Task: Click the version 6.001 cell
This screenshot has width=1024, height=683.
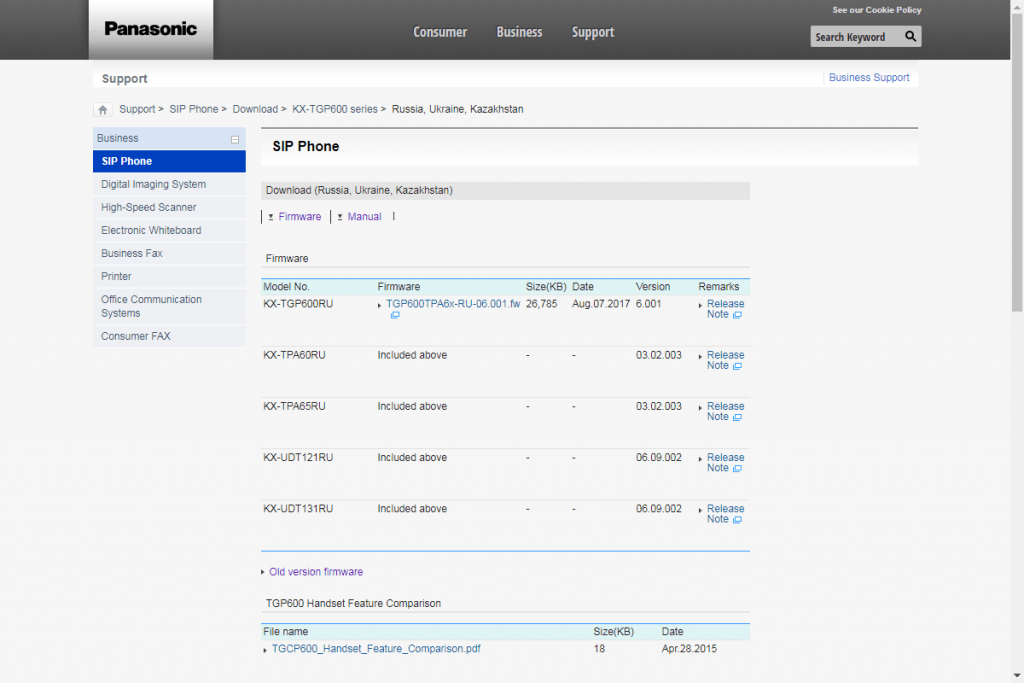Action: pos(648,304)
